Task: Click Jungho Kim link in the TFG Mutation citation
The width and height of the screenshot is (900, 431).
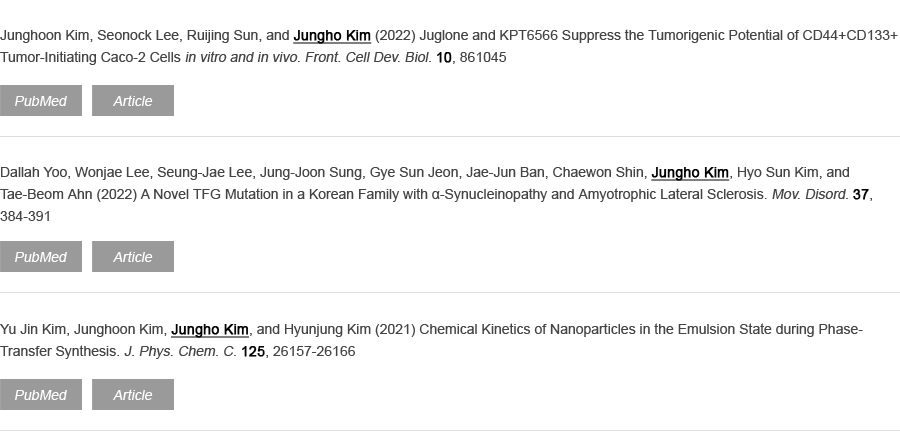Action: click(690, 173)
